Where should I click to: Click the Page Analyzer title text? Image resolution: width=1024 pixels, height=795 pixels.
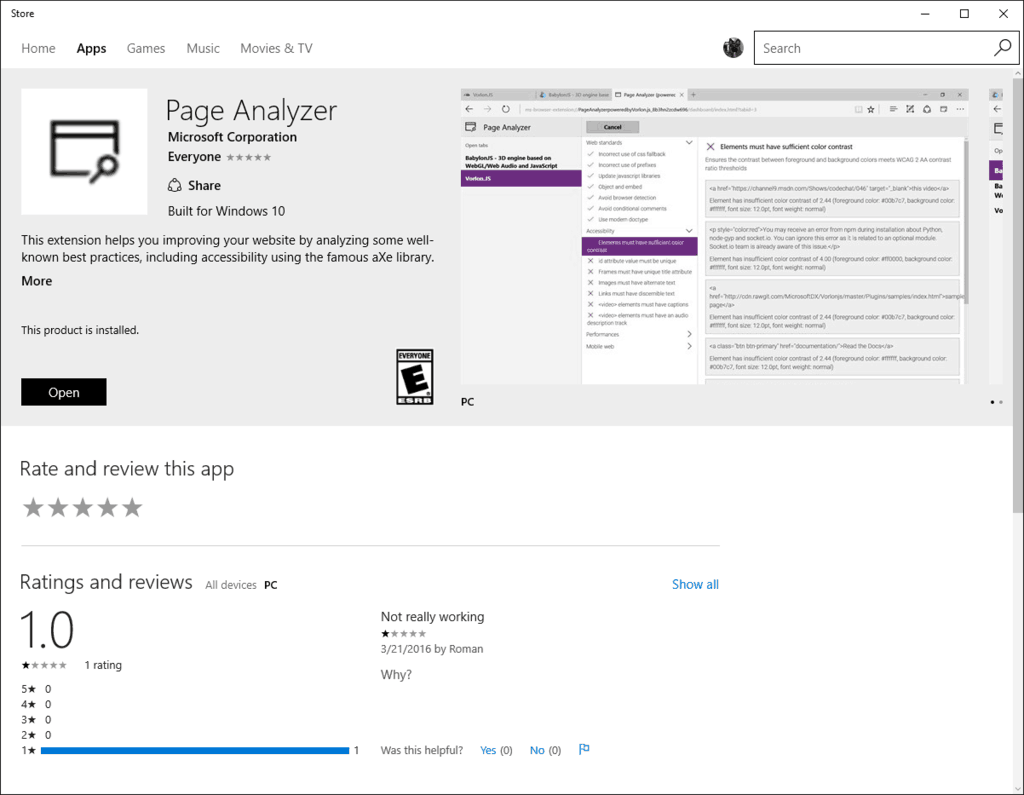tap(251, 110)
